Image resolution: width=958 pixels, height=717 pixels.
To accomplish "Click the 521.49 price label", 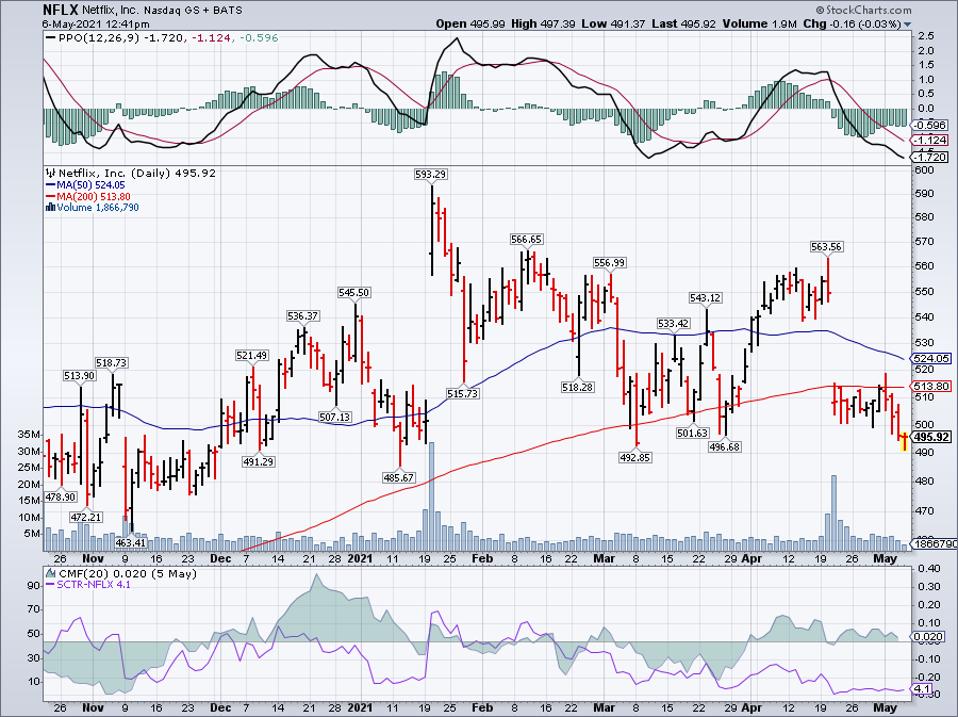I will point(252,355).
